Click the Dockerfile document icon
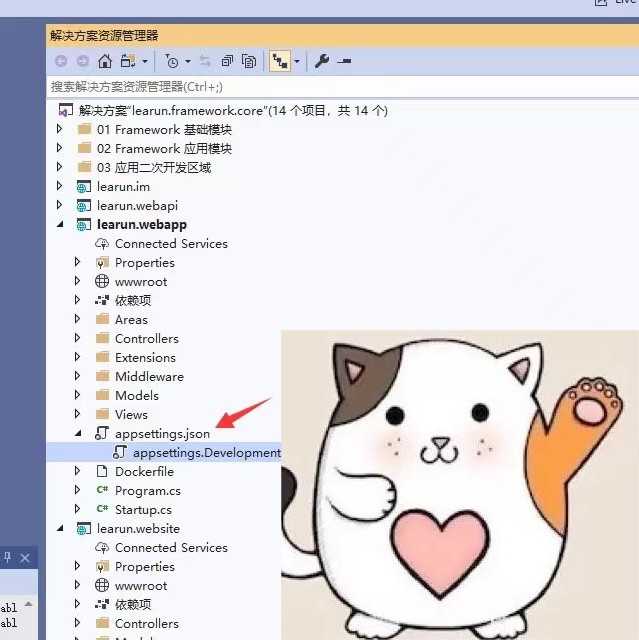Screen dimensions: 639x640 (102, 471)
